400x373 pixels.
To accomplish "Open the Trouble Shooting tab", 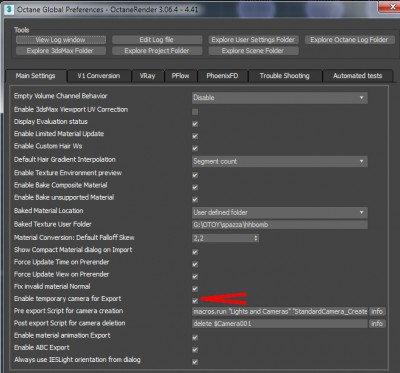I will click(x=284, y=76).
